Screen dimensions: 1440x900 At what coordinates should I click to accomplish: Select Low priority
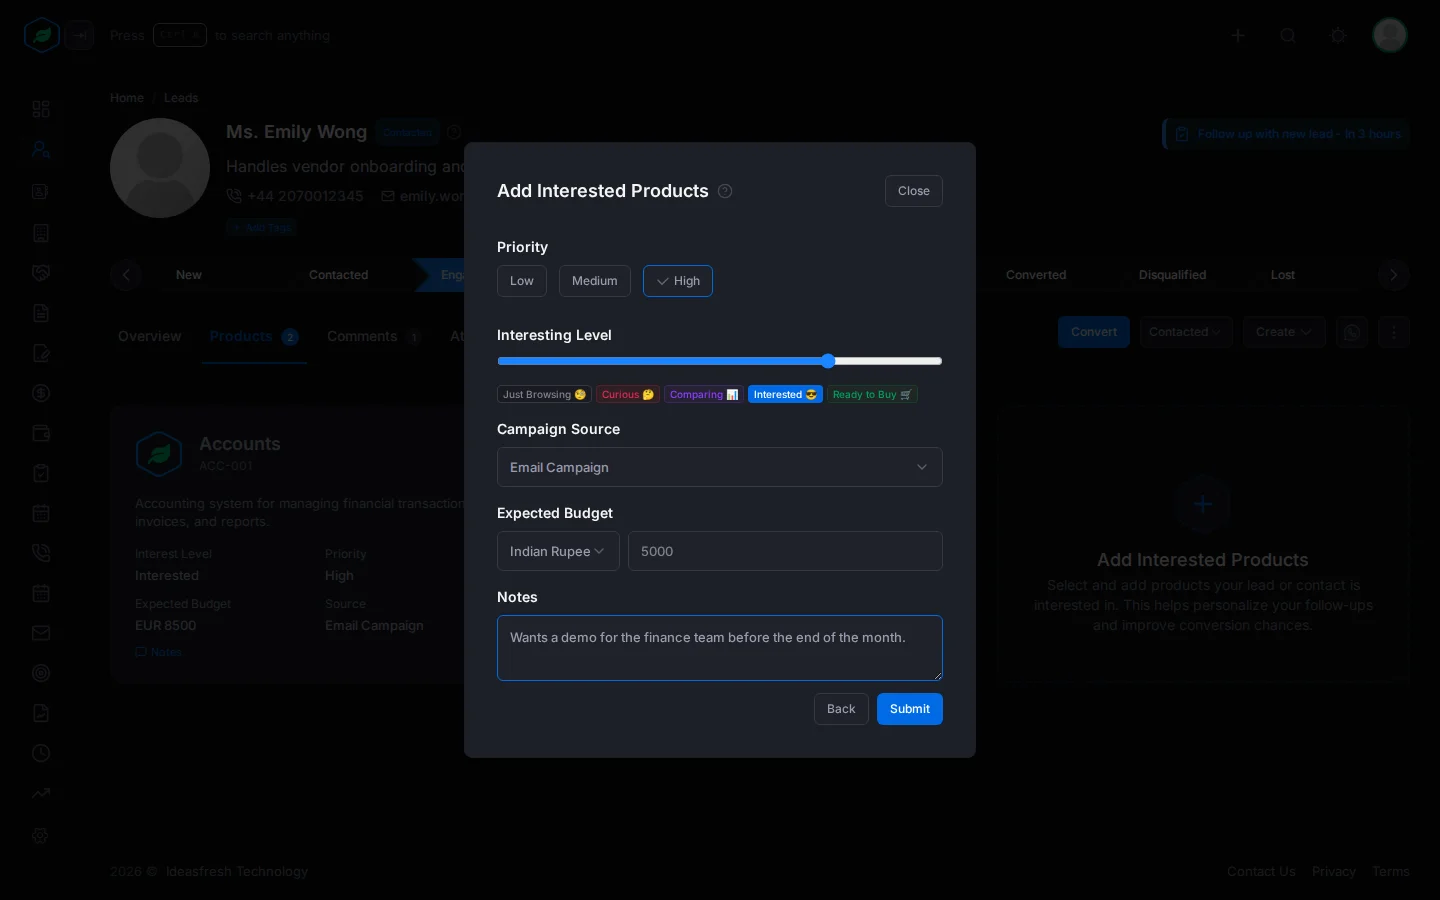tap(522, 281)
